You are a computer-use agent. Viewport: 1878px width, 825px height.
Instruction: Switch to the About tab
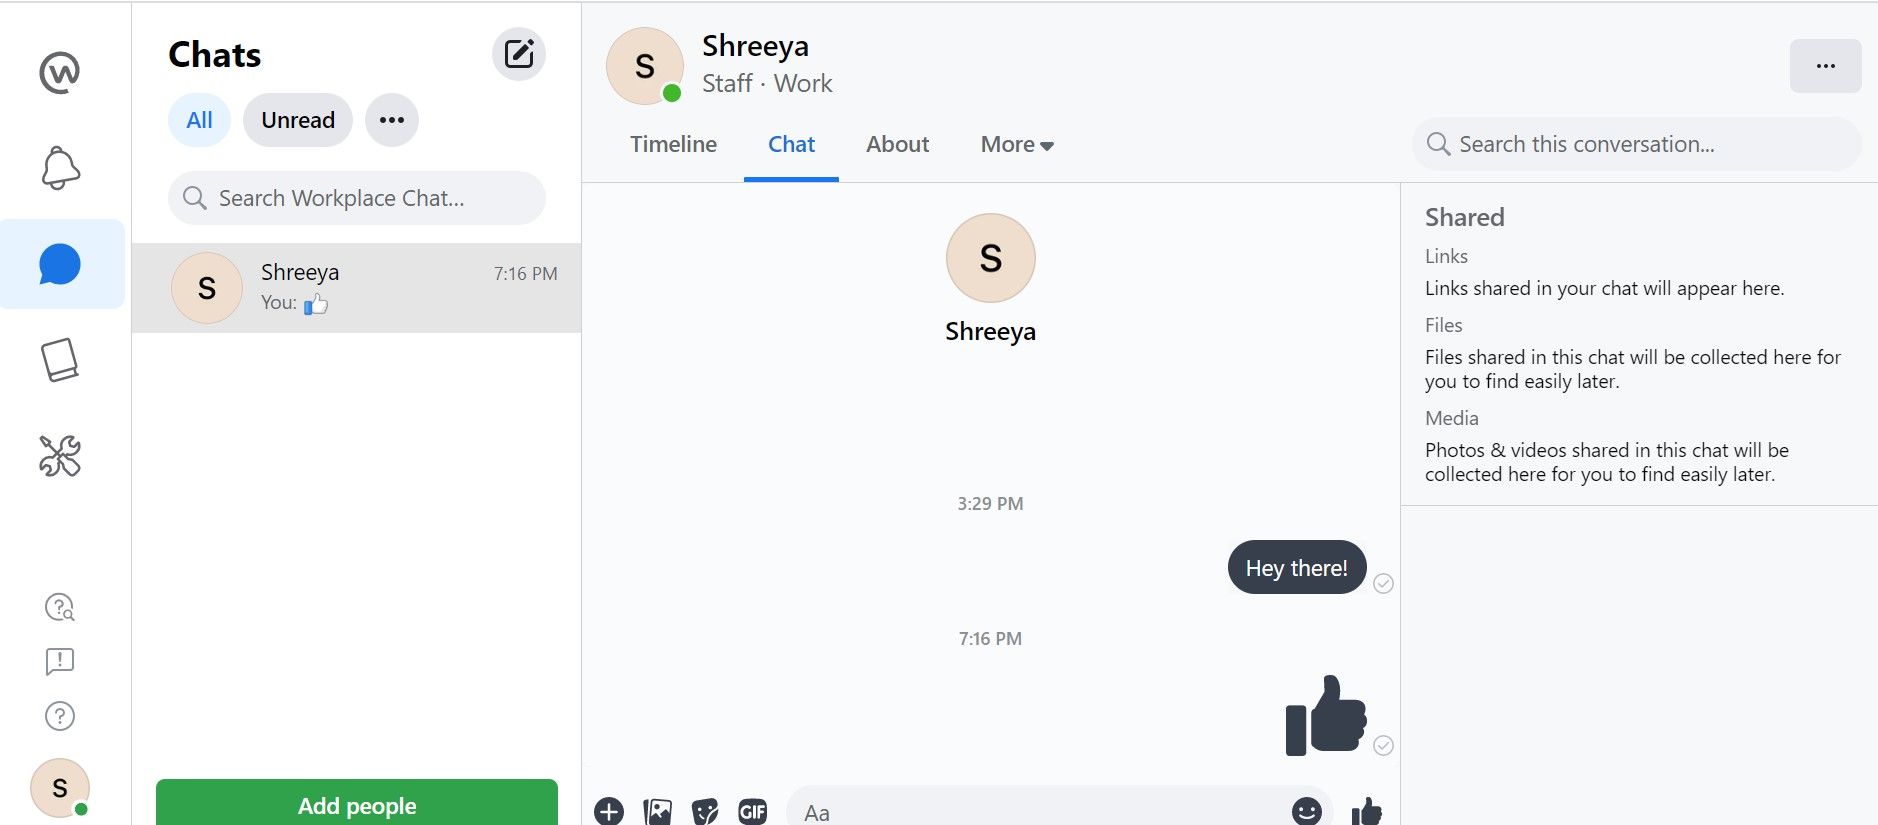(x=897, y=145)
